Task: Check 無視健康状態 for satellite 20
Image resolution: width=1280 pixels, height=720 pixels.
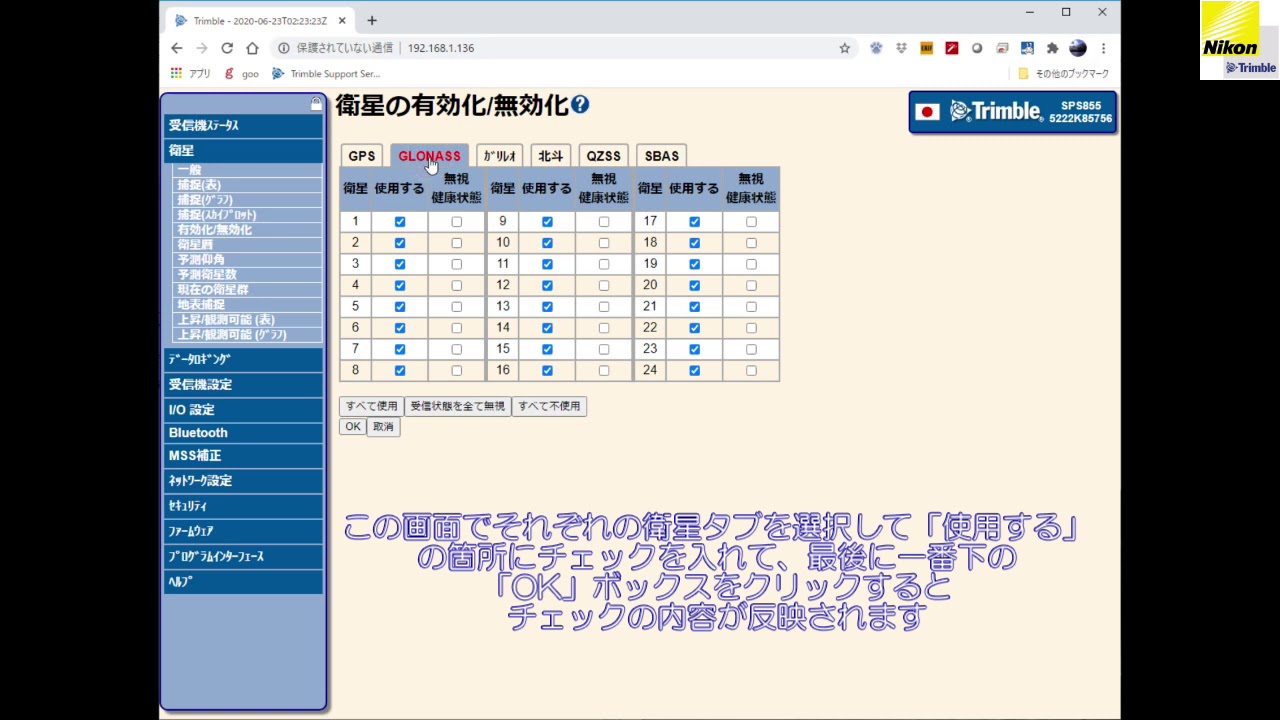Action: 751,286
